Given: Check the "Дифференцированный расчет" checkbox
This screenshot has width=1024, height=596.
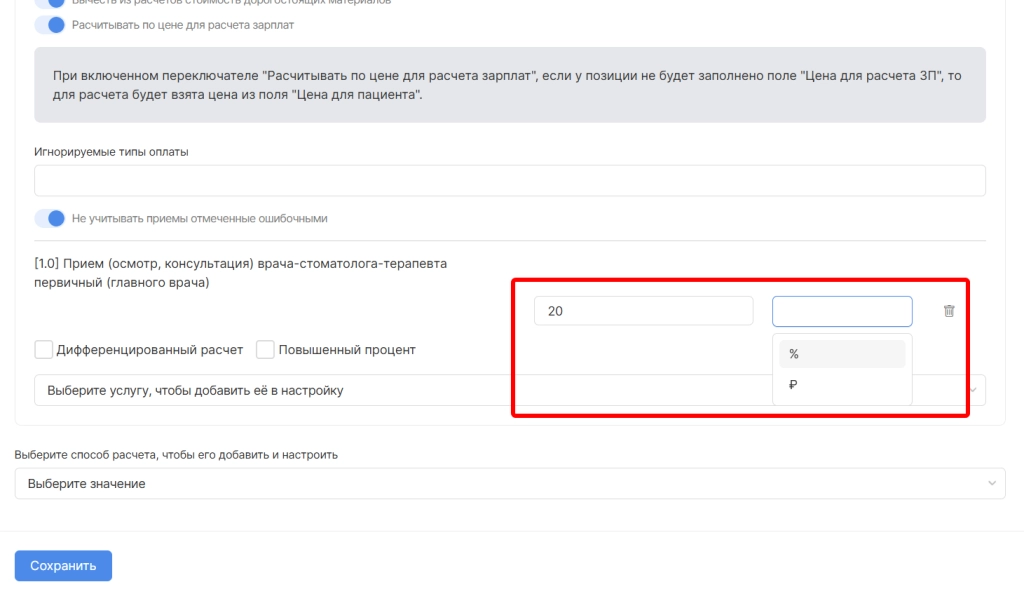Looking at the screenshot, I should click(x=44, y=350).
